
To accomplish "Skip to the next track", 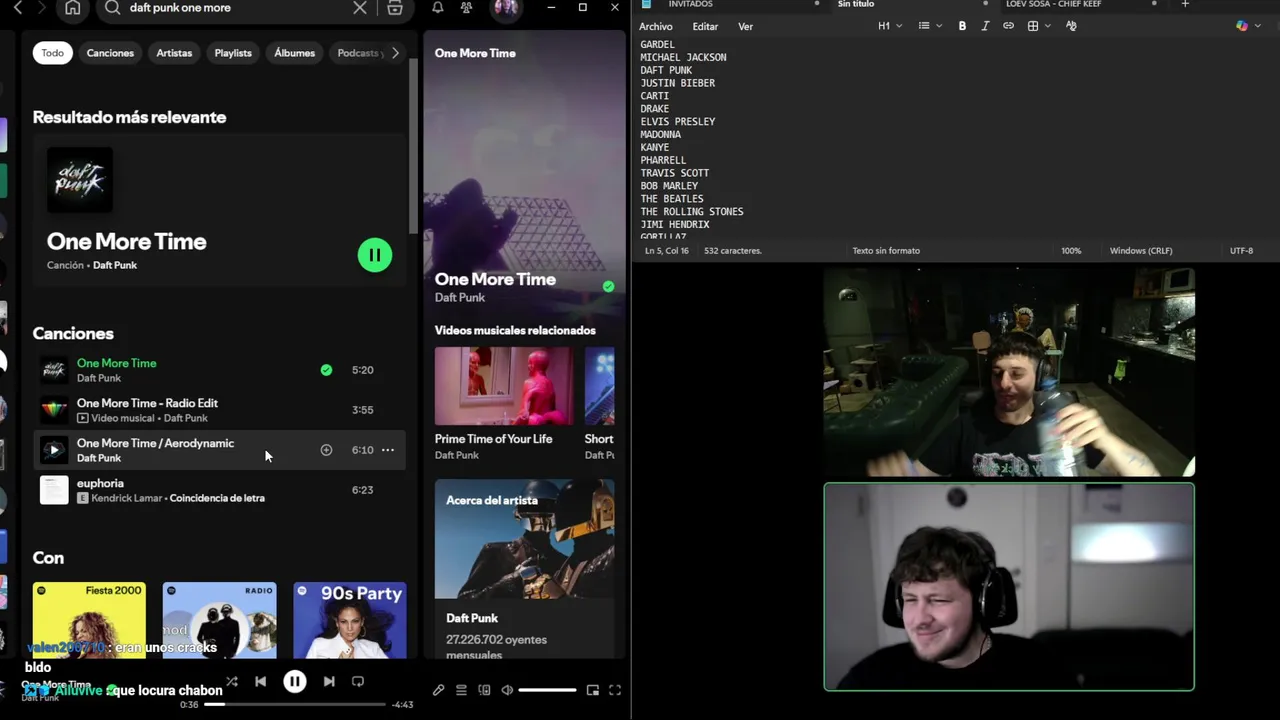I will coord(329,682).
